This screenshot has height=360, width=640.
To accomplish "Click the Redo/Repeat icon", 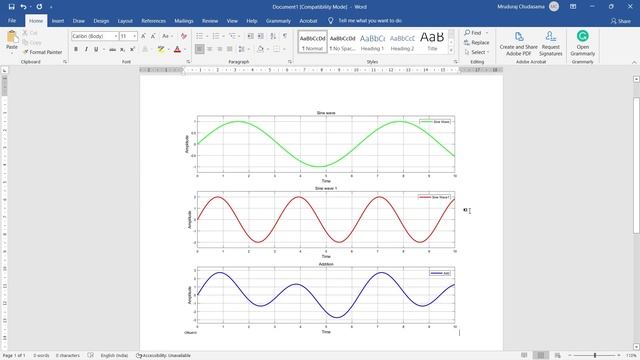I will (39, 7).
